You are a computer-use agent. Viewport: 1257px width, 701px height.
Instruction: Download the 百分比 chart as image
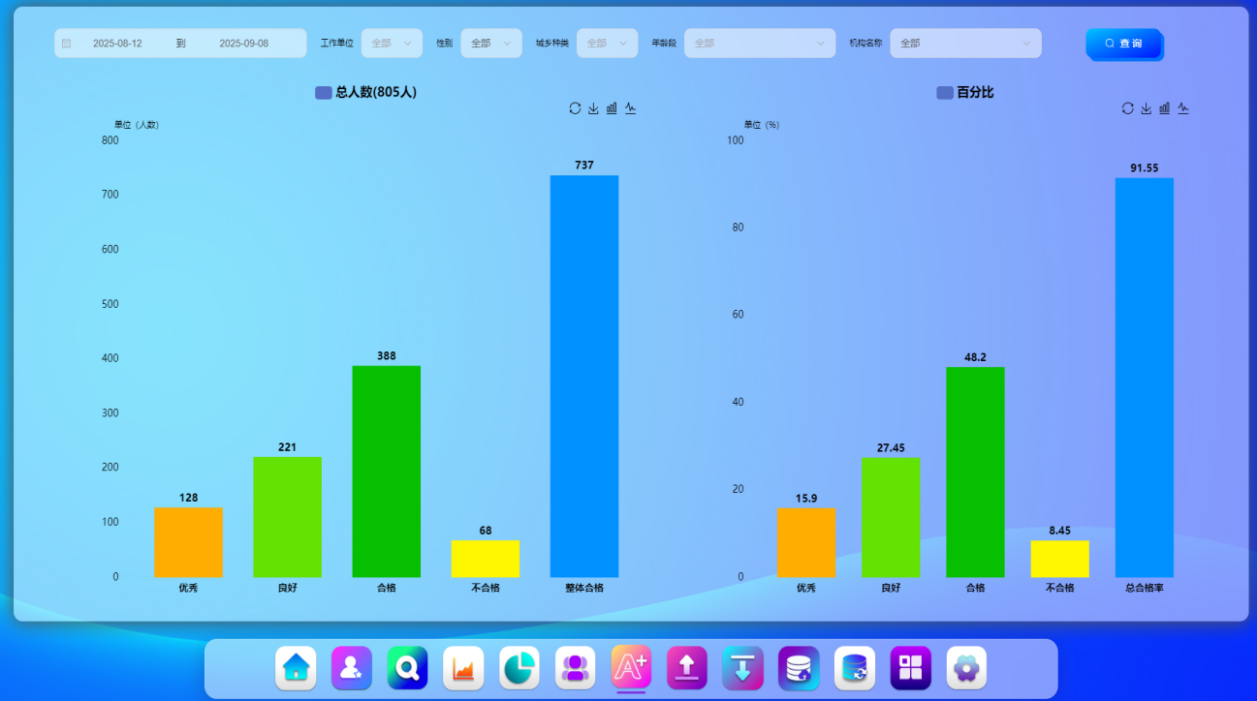point(1146,108)
